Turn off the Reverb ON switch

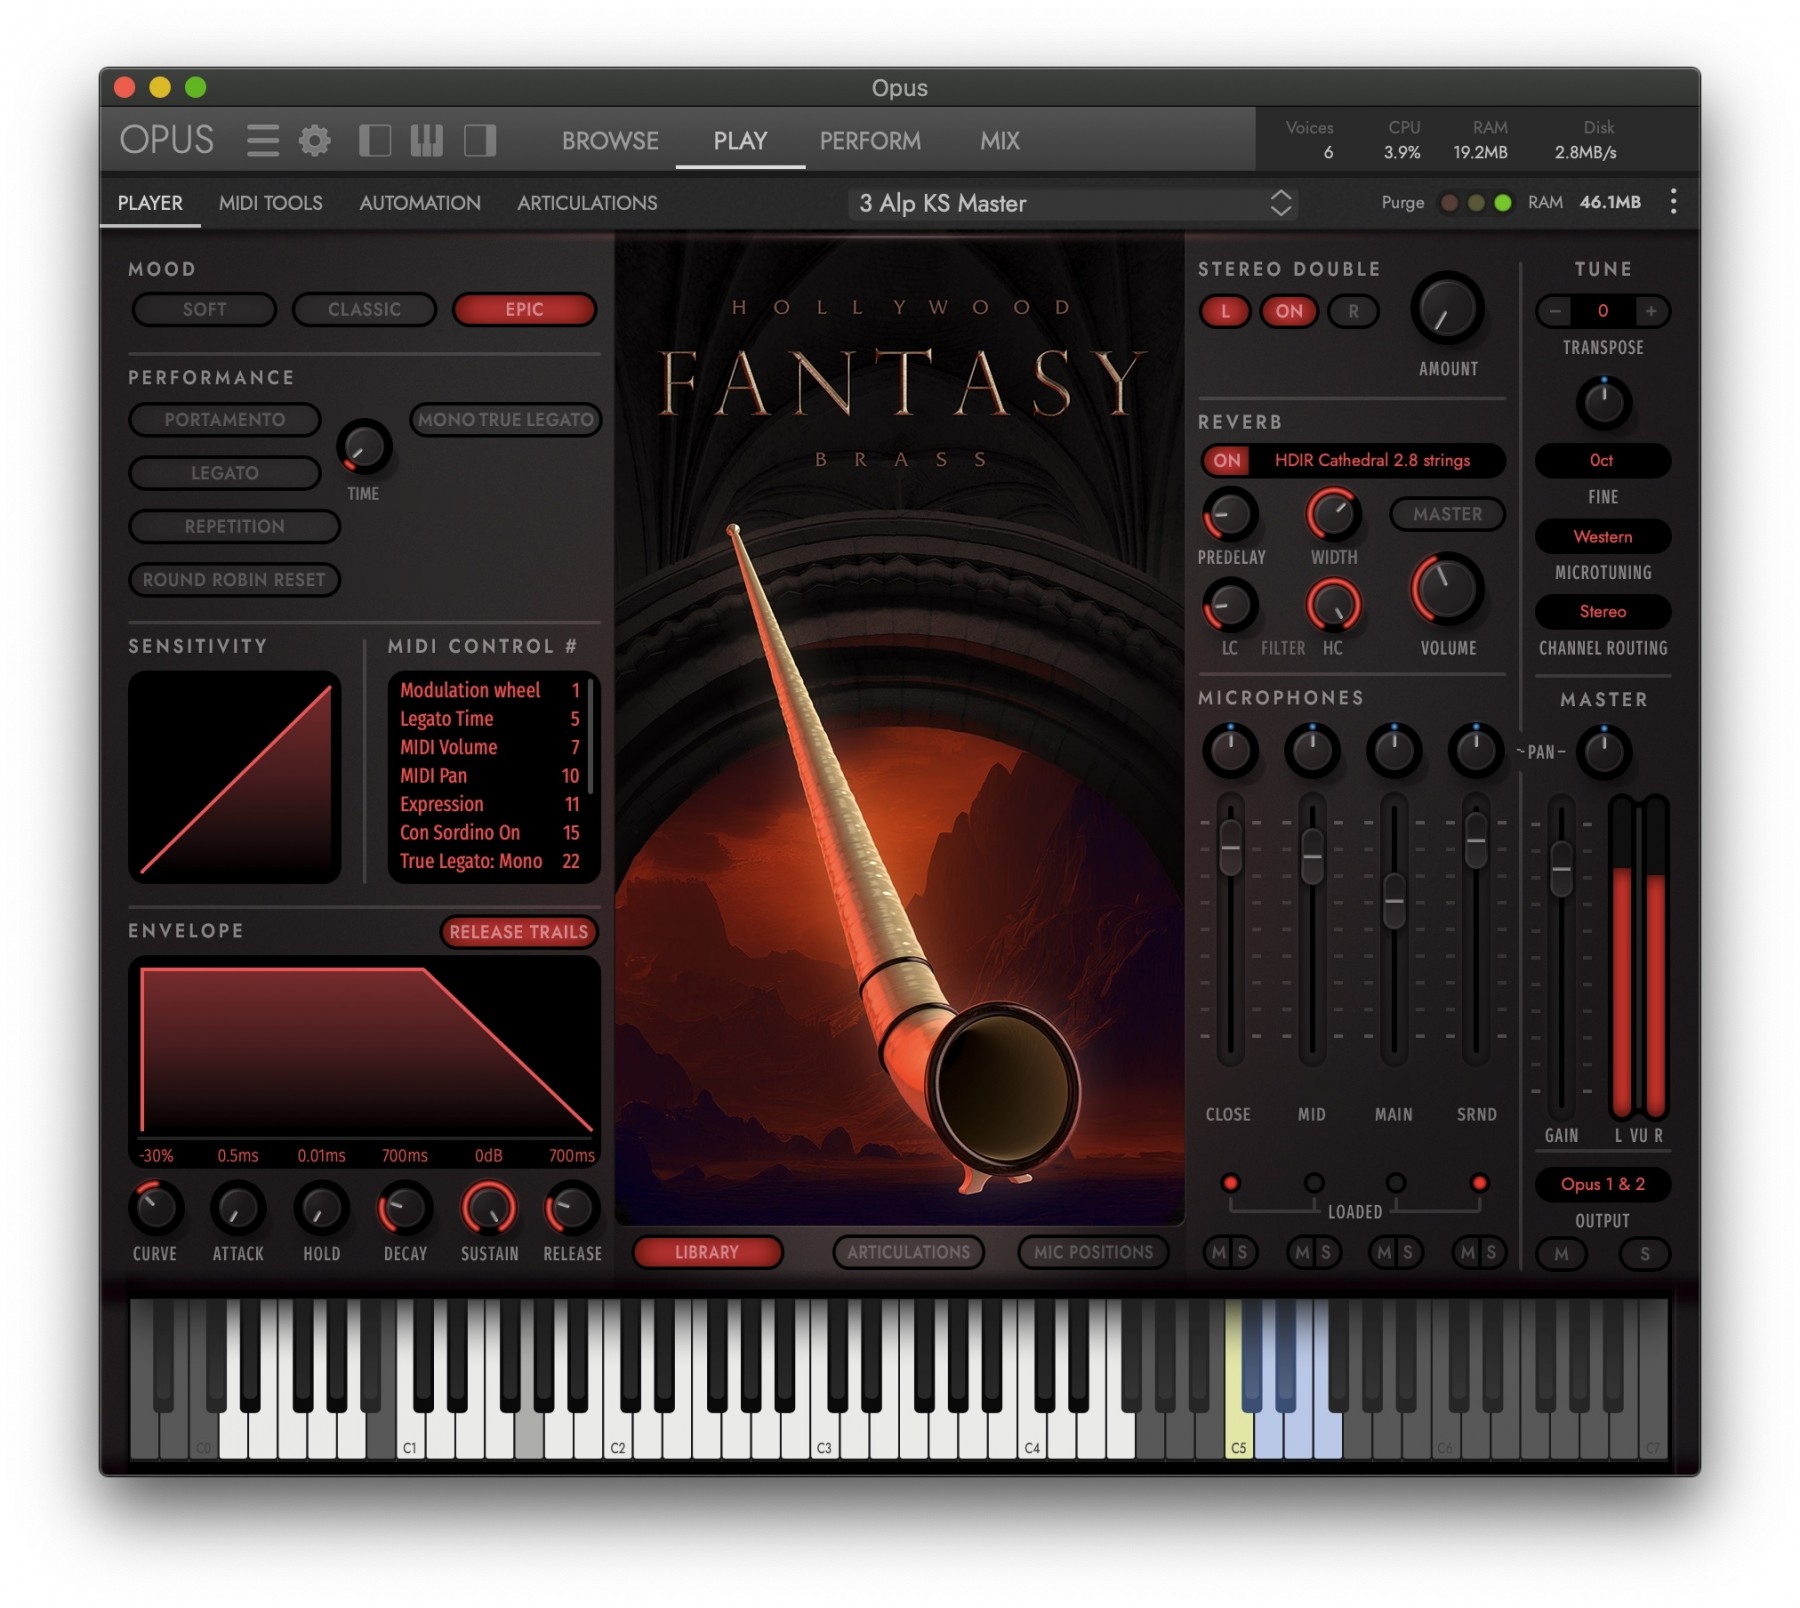tap(1227, 461)
